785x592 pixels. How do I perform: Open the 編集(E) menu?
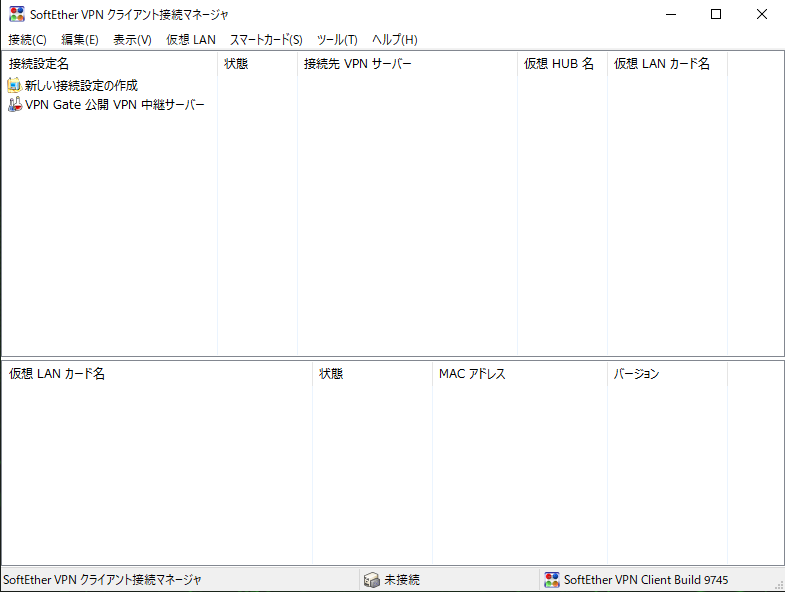pos(80,40)
